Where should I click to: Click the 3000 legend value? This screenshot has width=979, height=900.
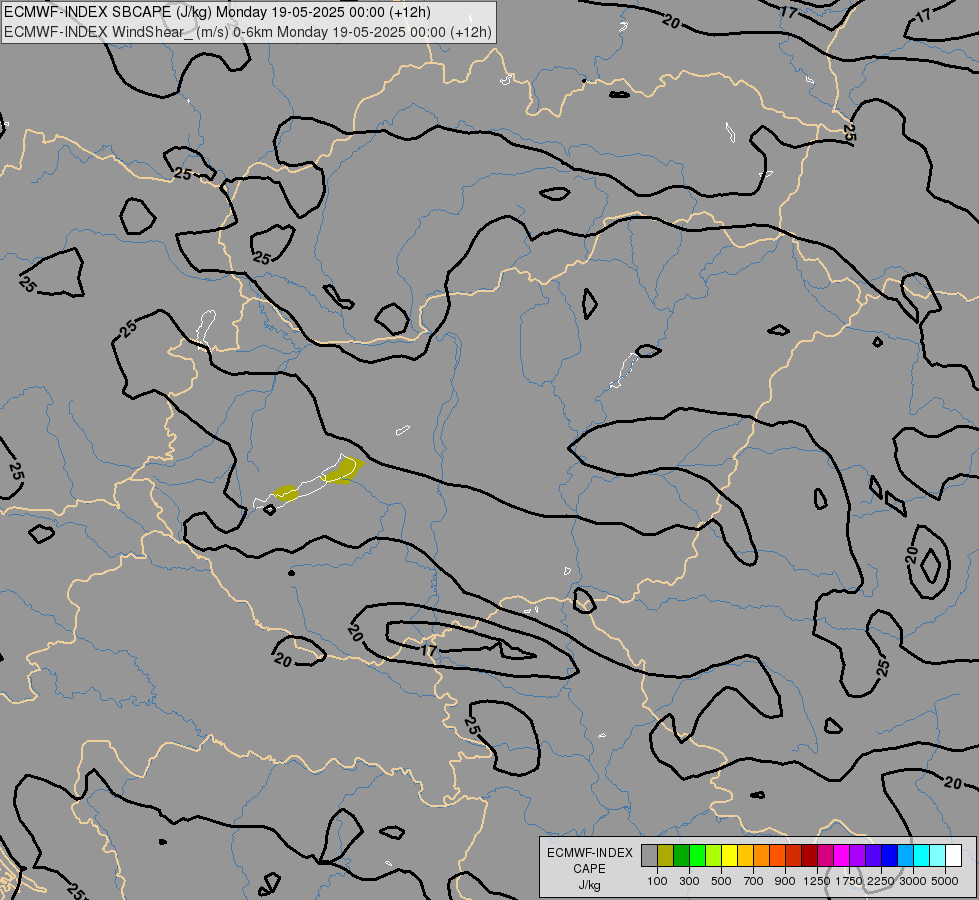[x=913, y=881]
